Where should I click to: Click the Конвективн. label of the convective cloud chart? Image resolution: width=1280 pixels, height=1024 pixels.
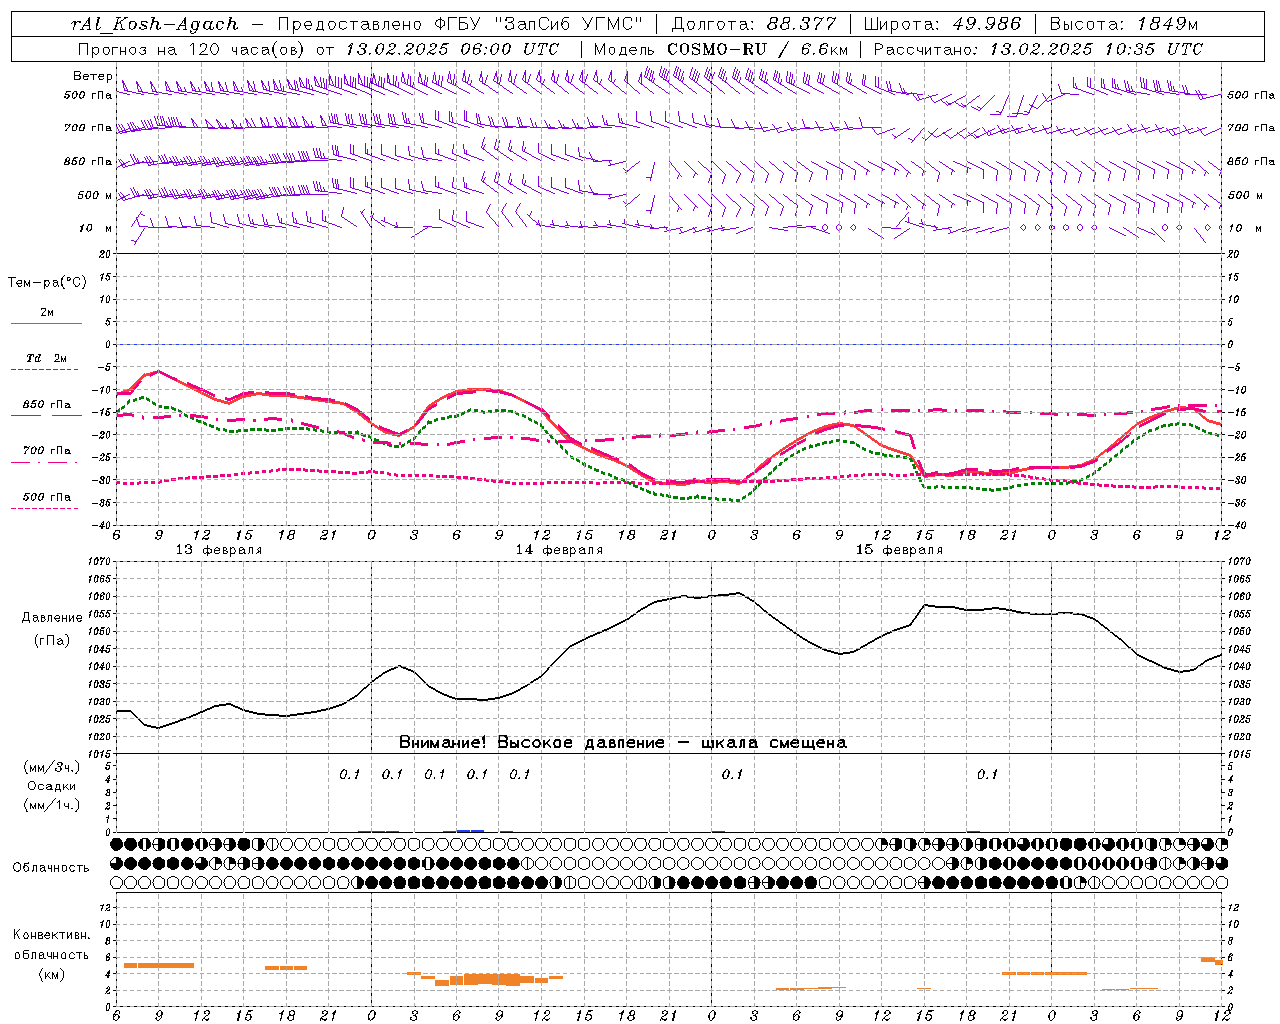click(51, 935)
